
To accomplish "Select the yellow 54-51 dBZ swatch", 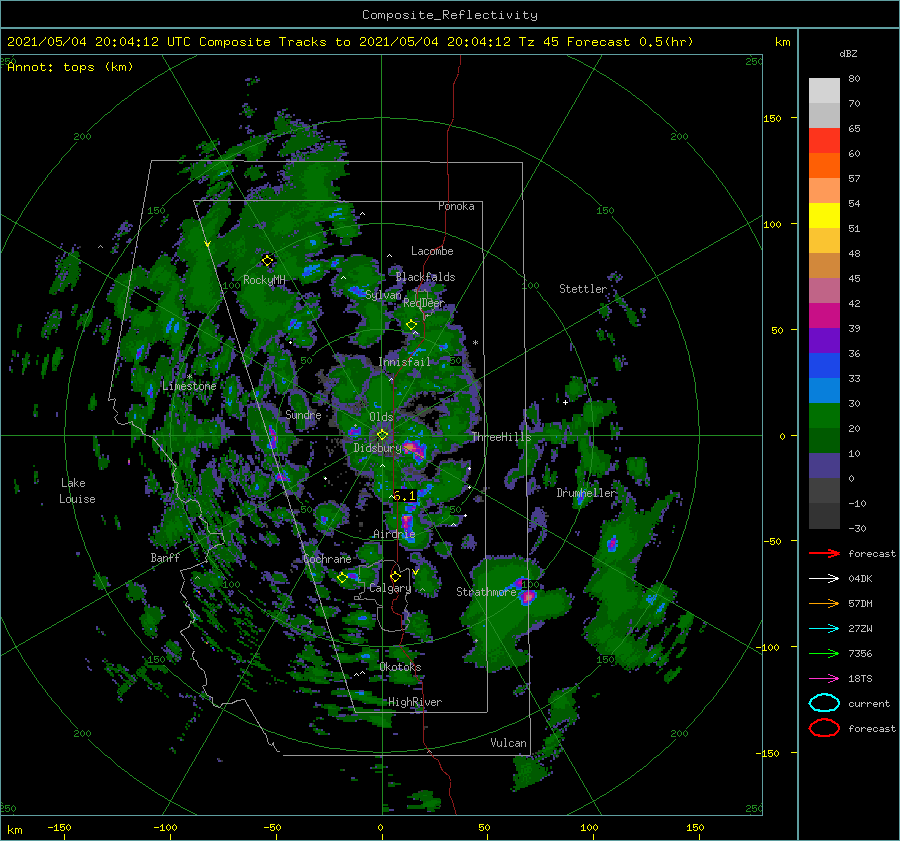I will click(824, 216).
